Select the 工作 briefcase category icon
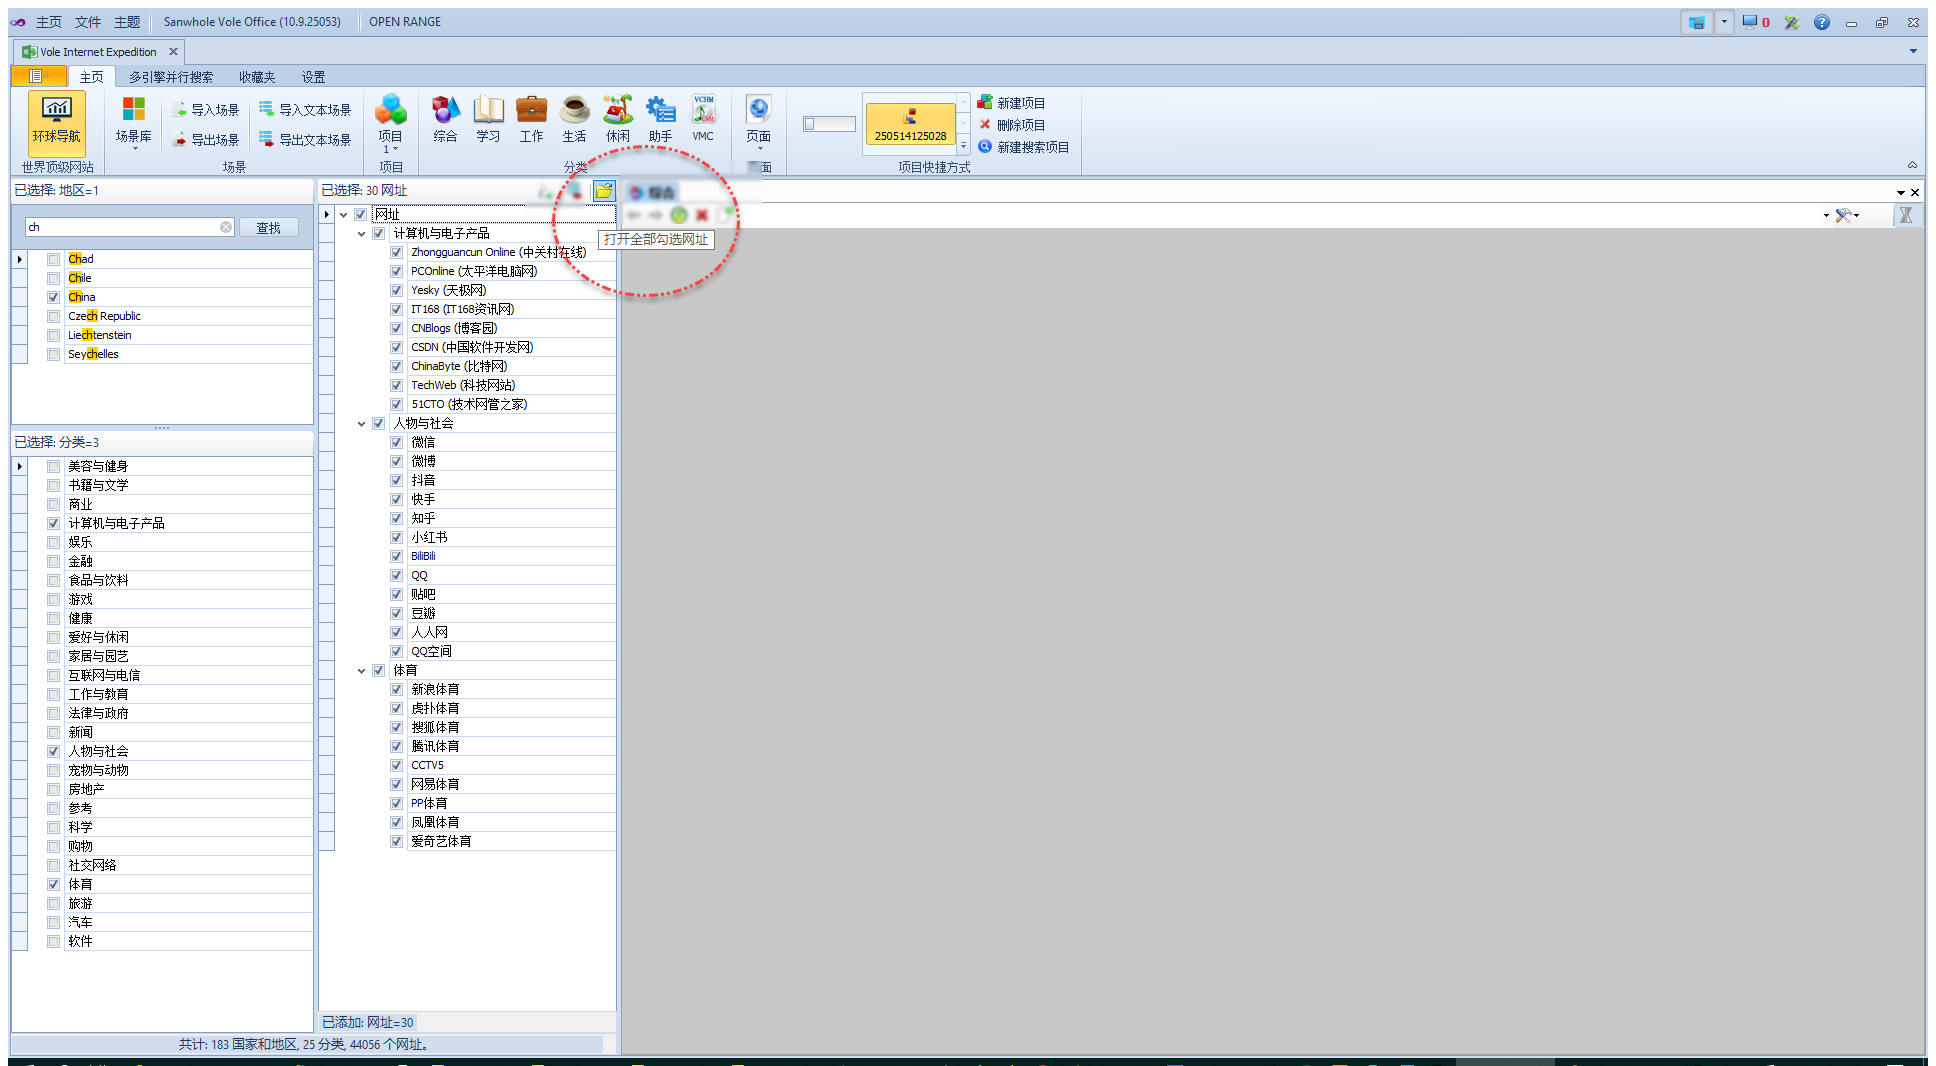 [531, 110]
